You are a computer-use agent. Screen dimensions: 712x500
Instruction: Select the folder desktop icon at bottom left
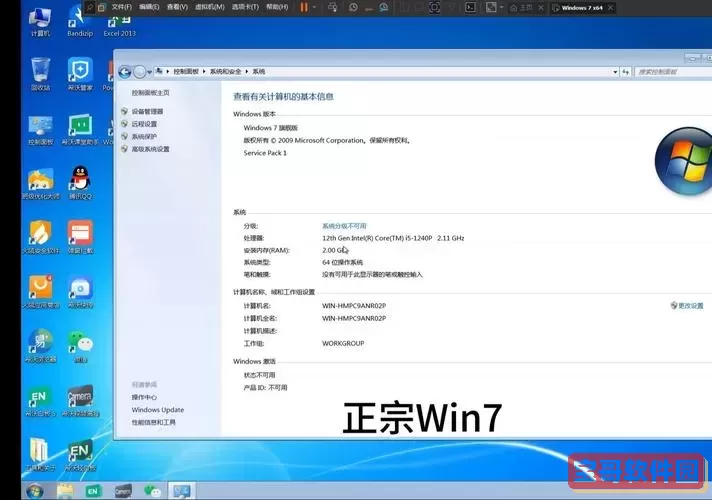coord(39,454)
